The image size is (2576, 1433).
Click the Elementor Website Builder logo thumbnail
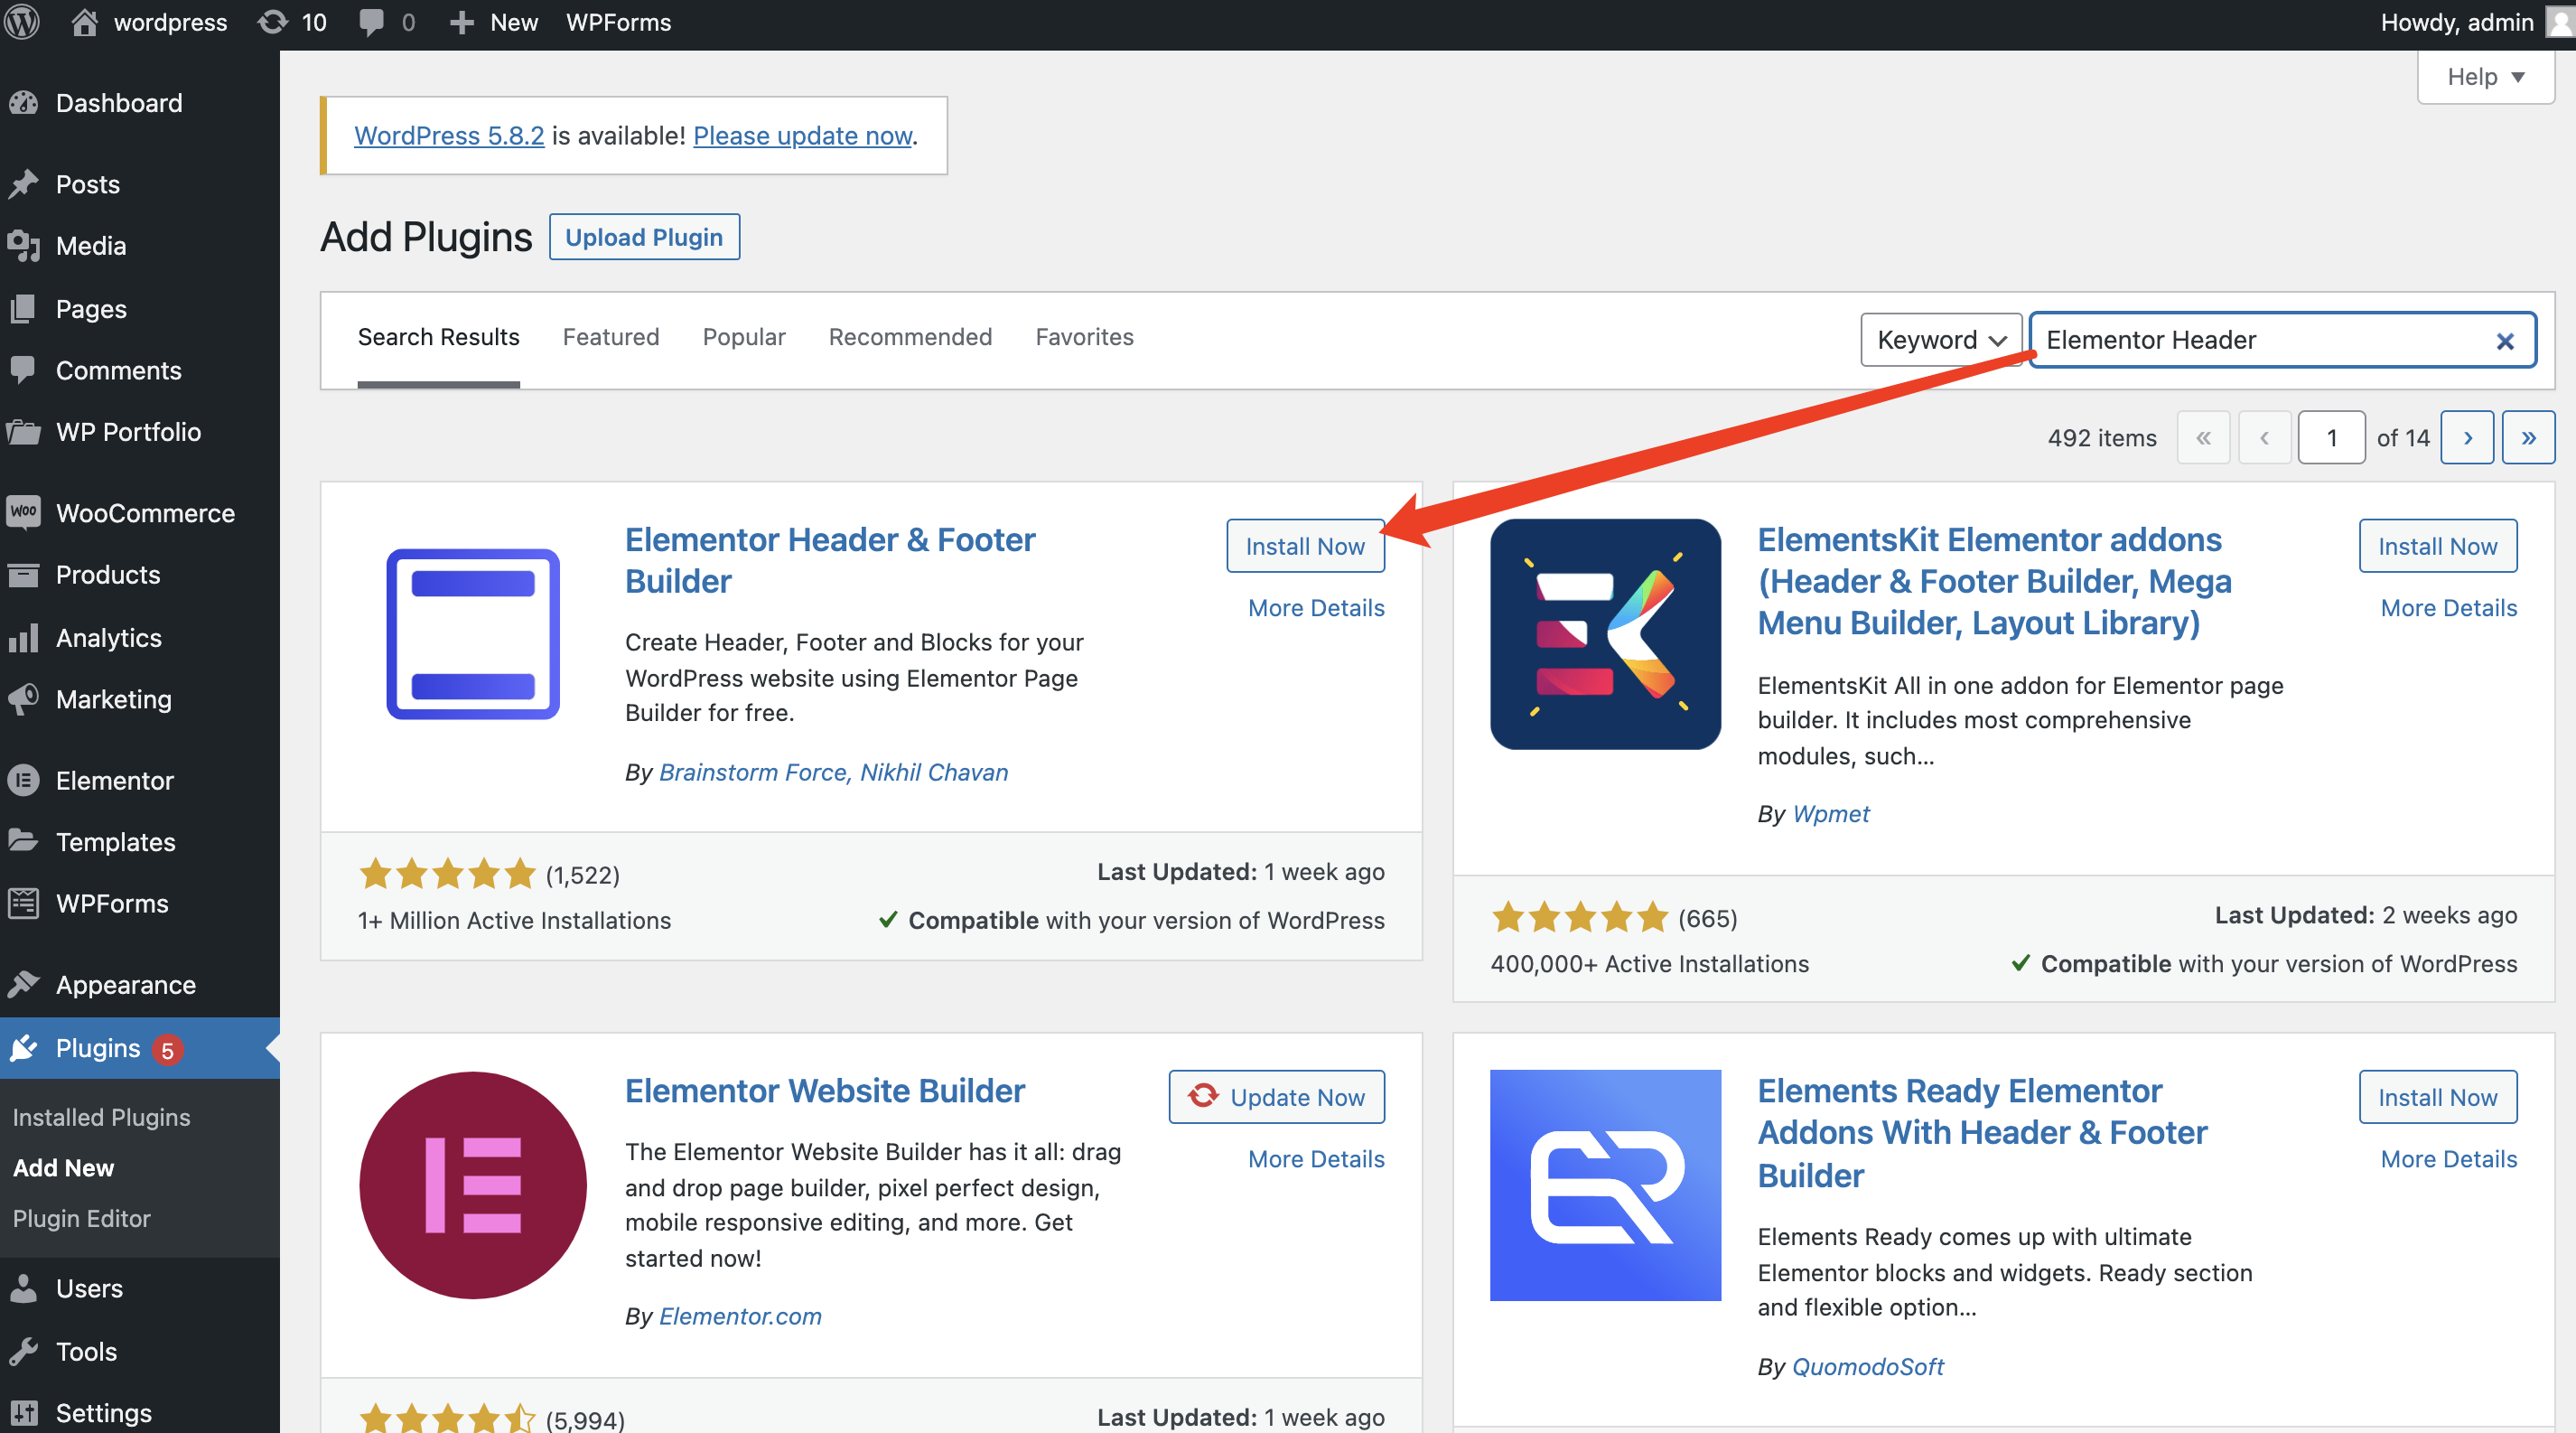[473, 1185]
